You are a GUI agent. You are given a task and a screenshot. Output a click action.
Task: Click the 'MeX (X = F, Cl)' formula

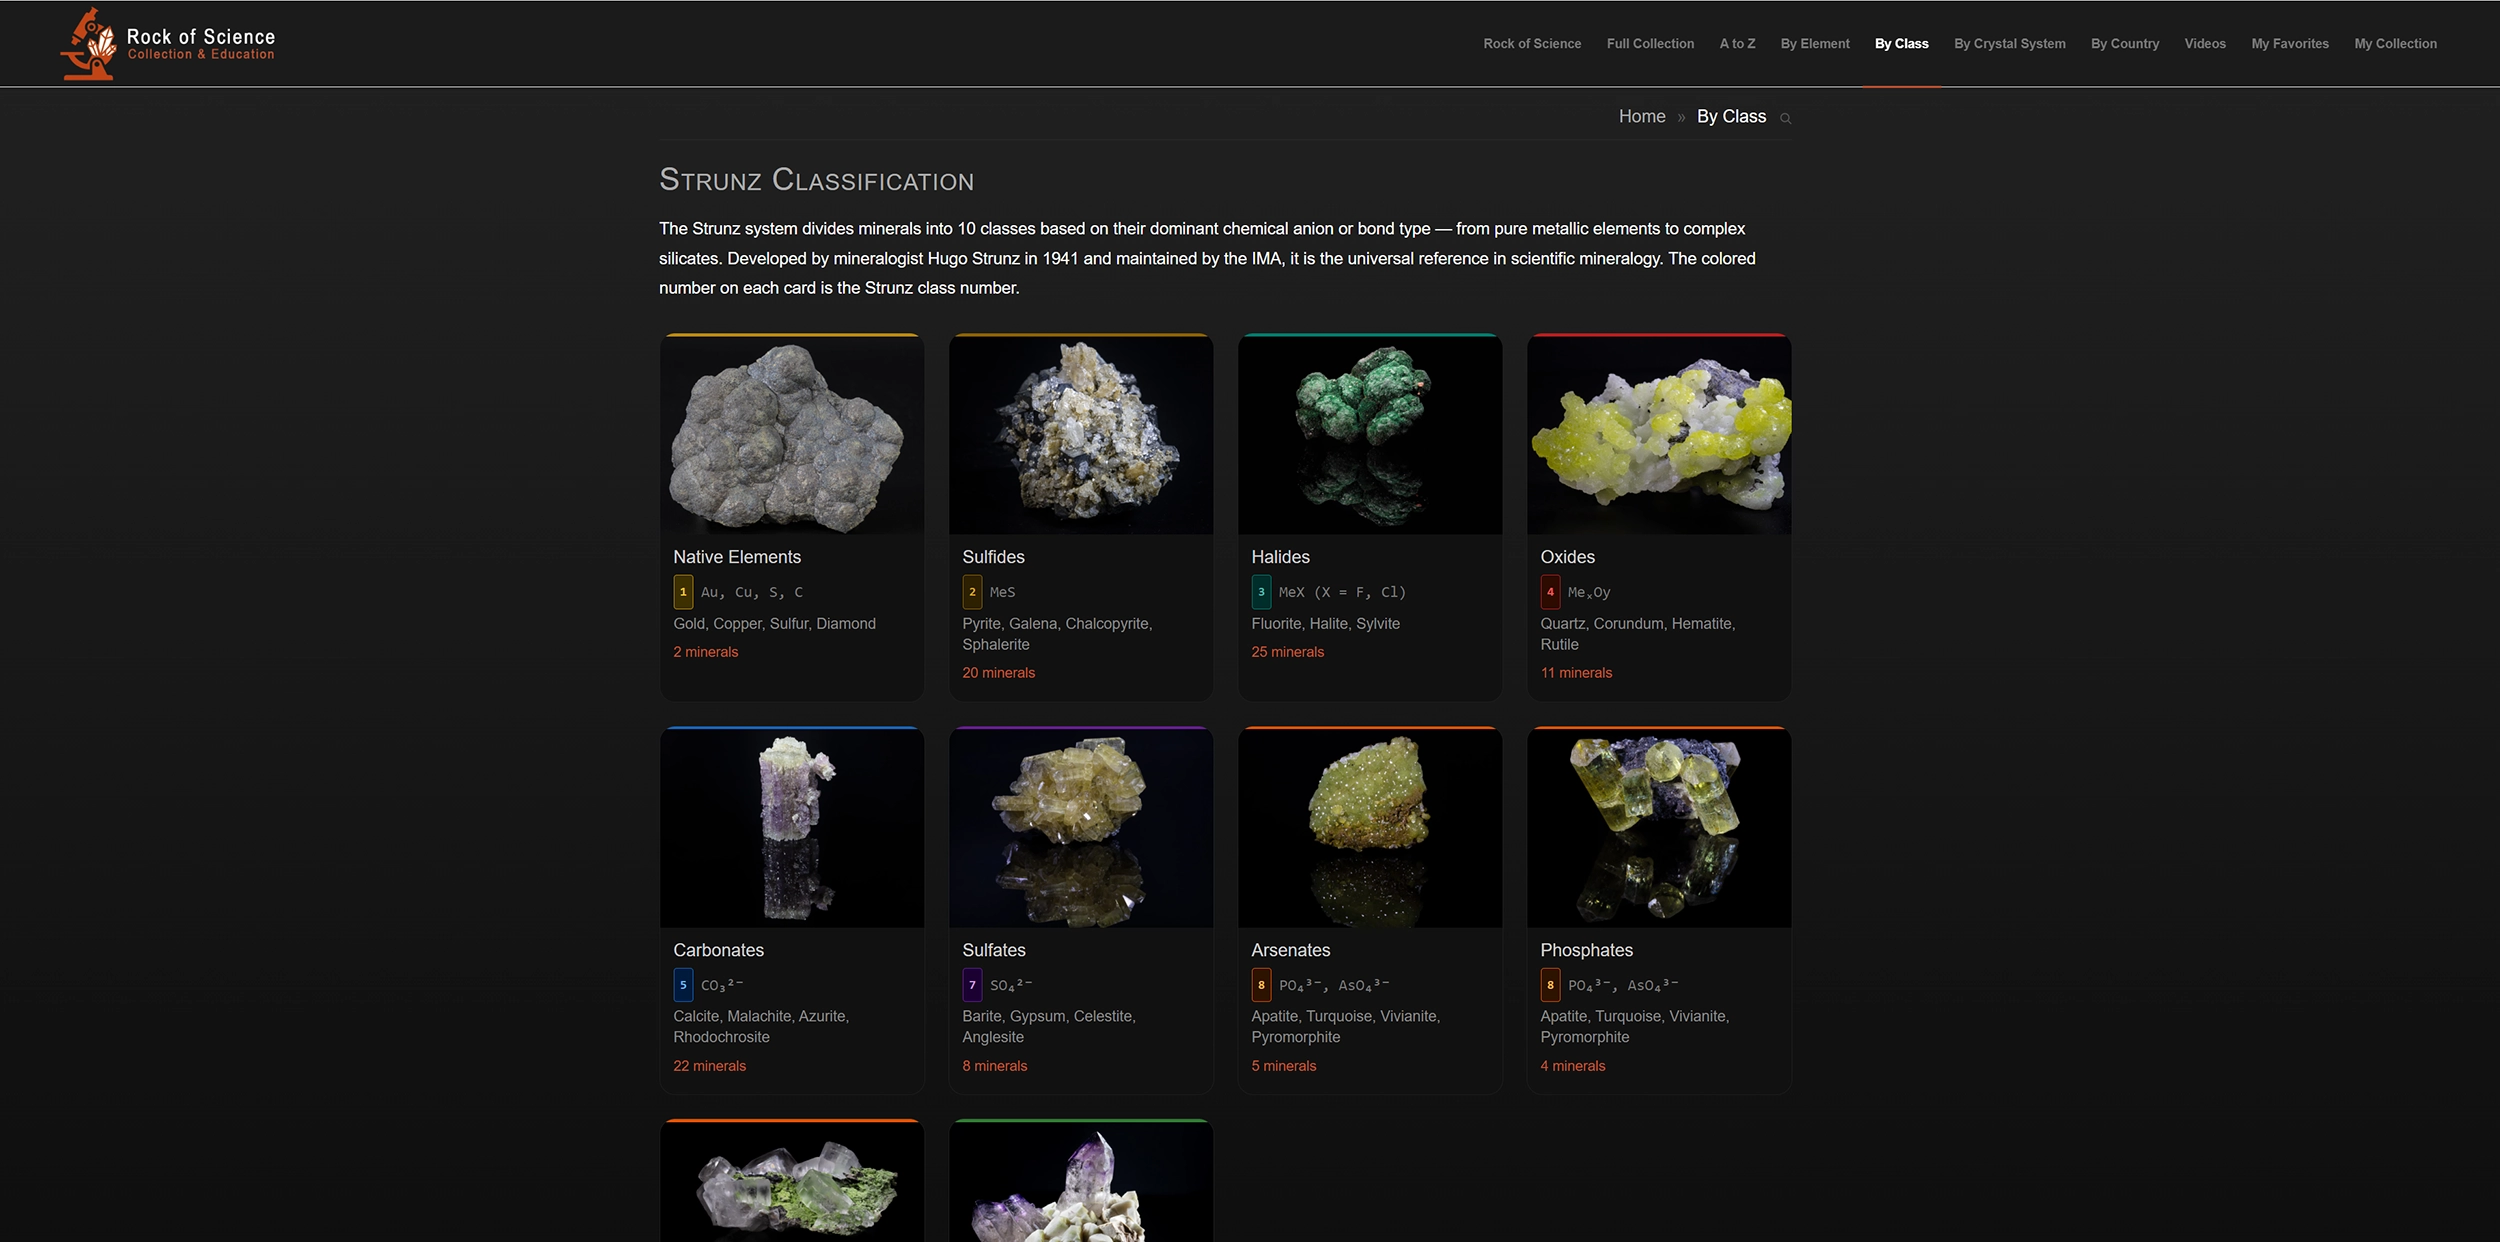click(x=1342, y=592)
